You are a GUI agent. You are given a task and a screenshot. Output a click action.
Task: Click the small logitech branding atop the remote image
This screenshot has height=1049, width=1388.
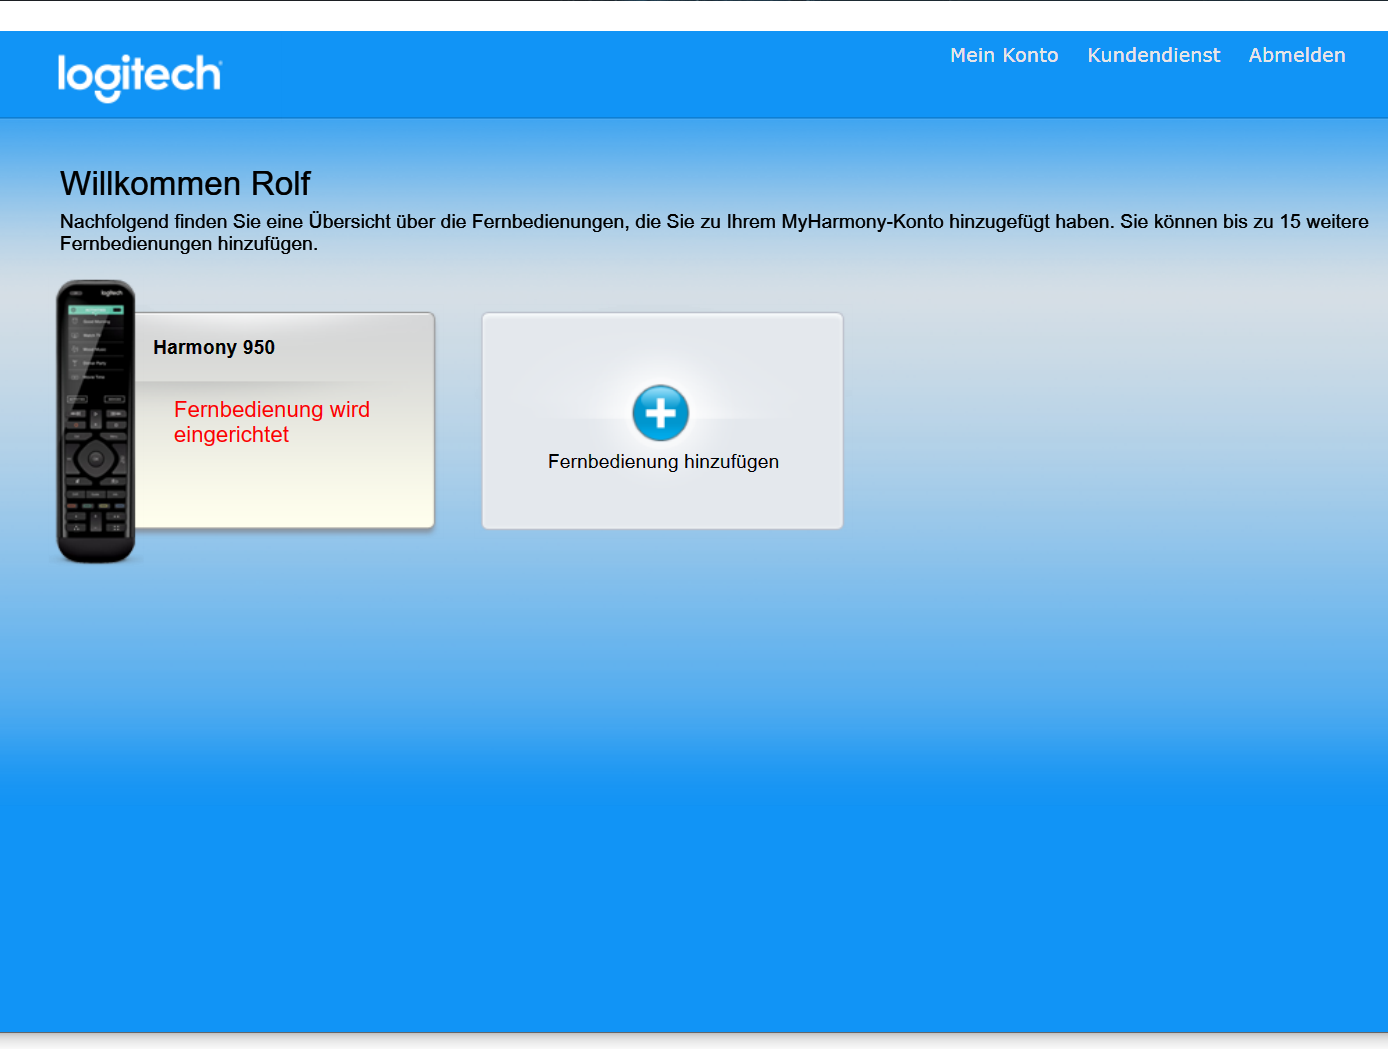(x=111, y=293)
